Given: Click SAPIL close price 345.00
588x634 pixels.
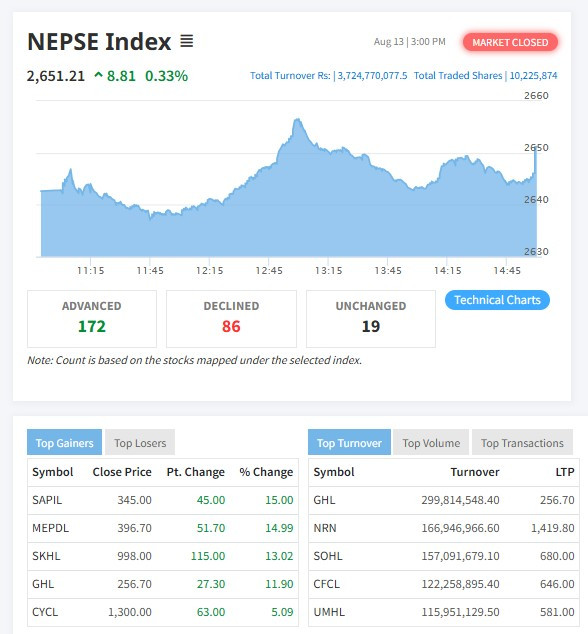Looking at the screenshot, I should coord(134,500).
